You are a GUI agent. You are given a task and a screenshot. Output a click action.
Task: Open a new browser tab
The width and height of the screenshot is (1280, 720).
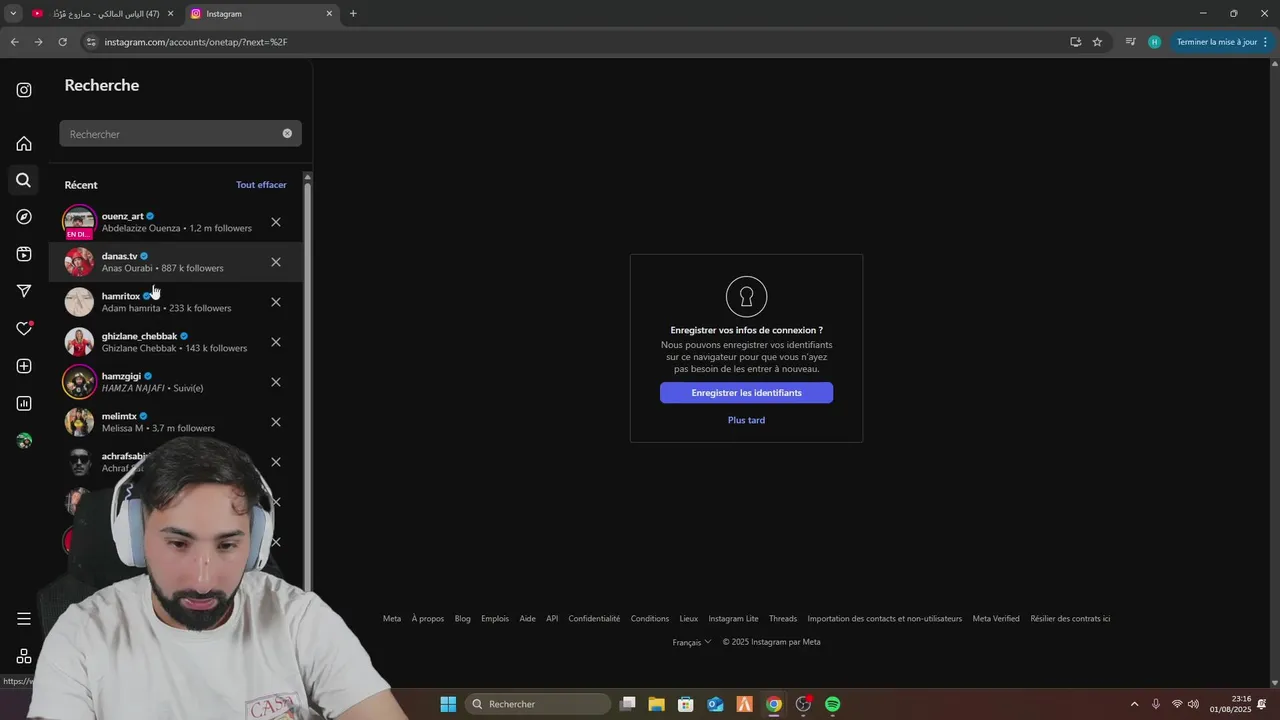pyautogui.click(x=353, y=14)
